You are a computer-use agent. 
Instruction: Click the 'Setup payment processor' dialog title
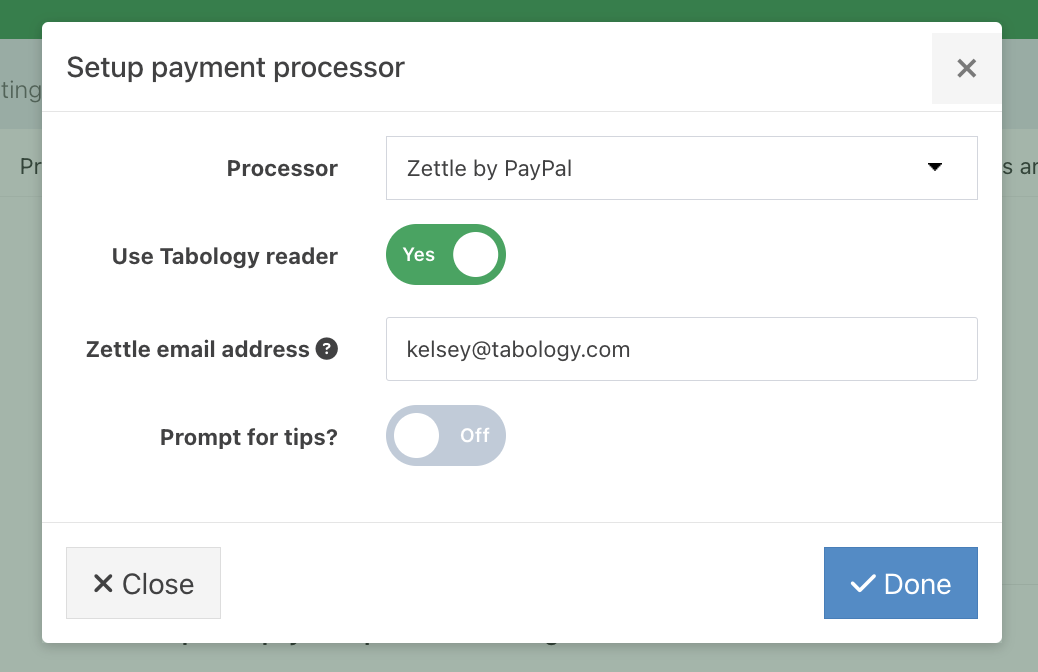(x=236, y=68)
